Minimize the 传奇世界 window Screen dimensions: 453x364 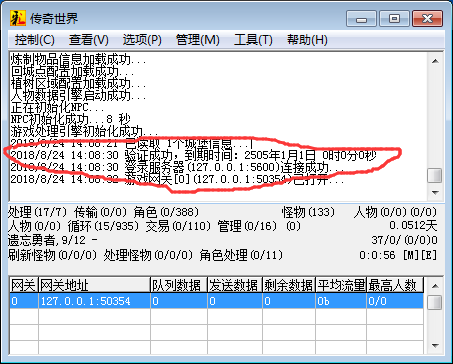click(361, 19)
